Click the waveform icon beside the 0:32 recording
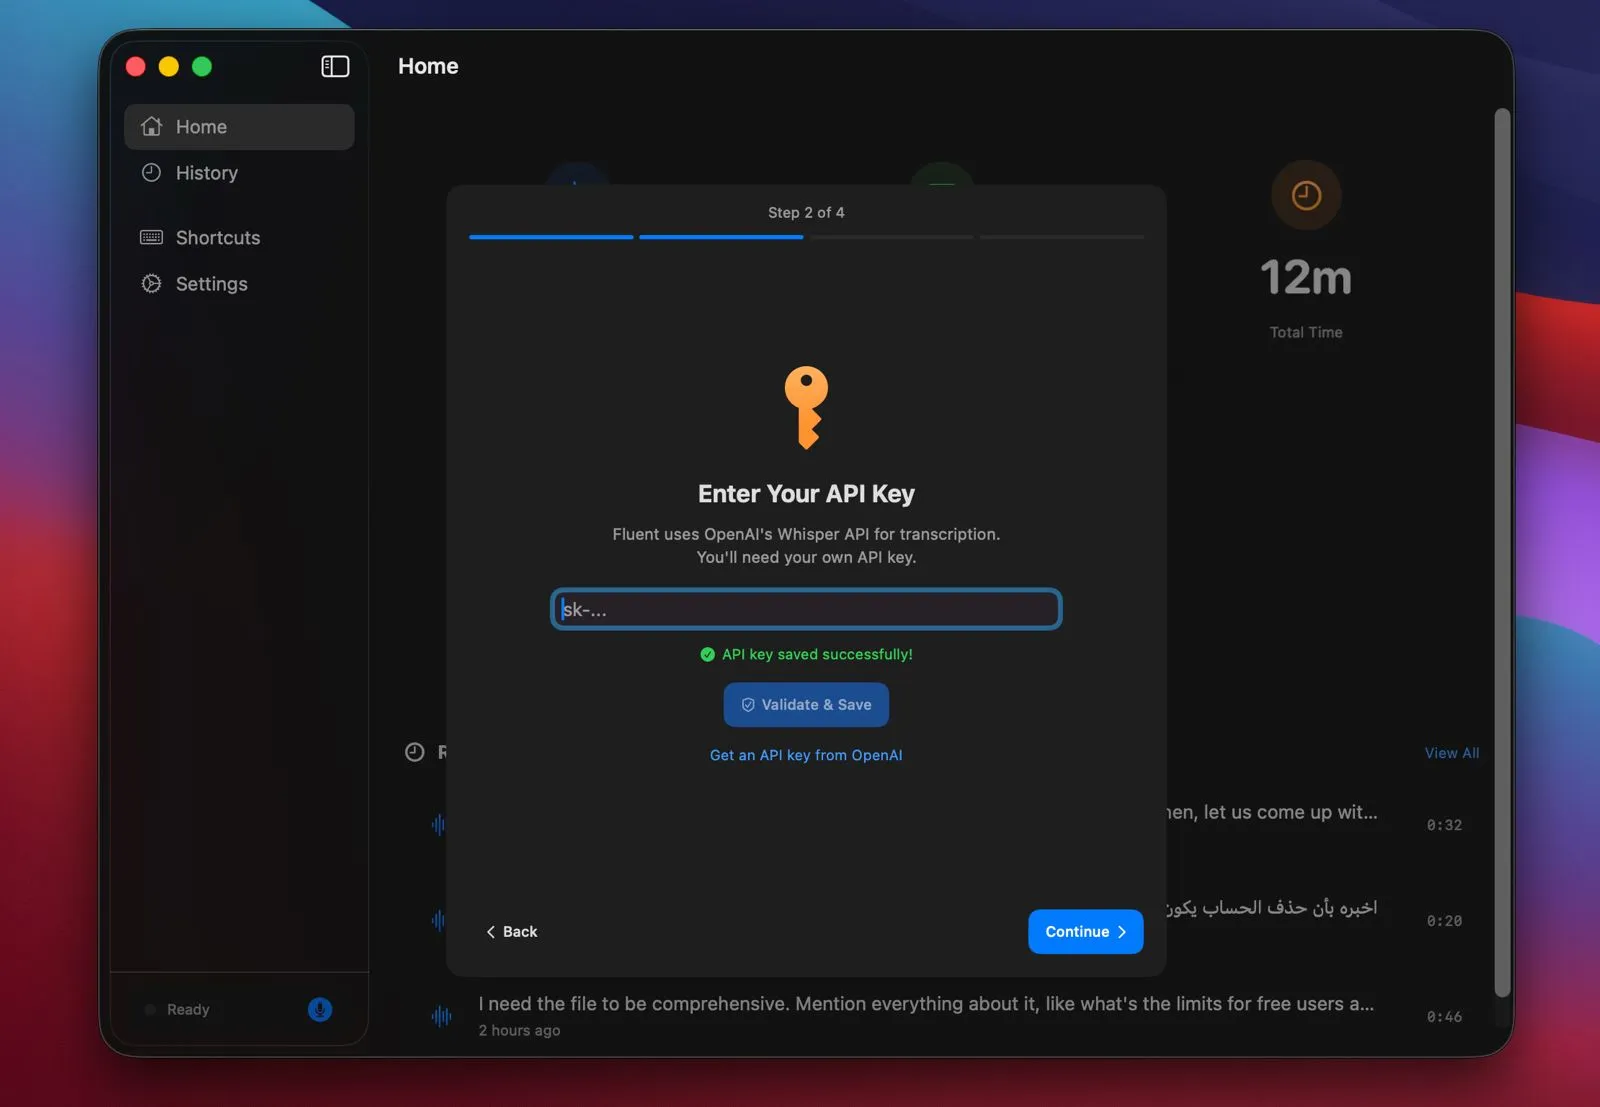This screenshot has width=1600, height=1107. click(438, 825)
